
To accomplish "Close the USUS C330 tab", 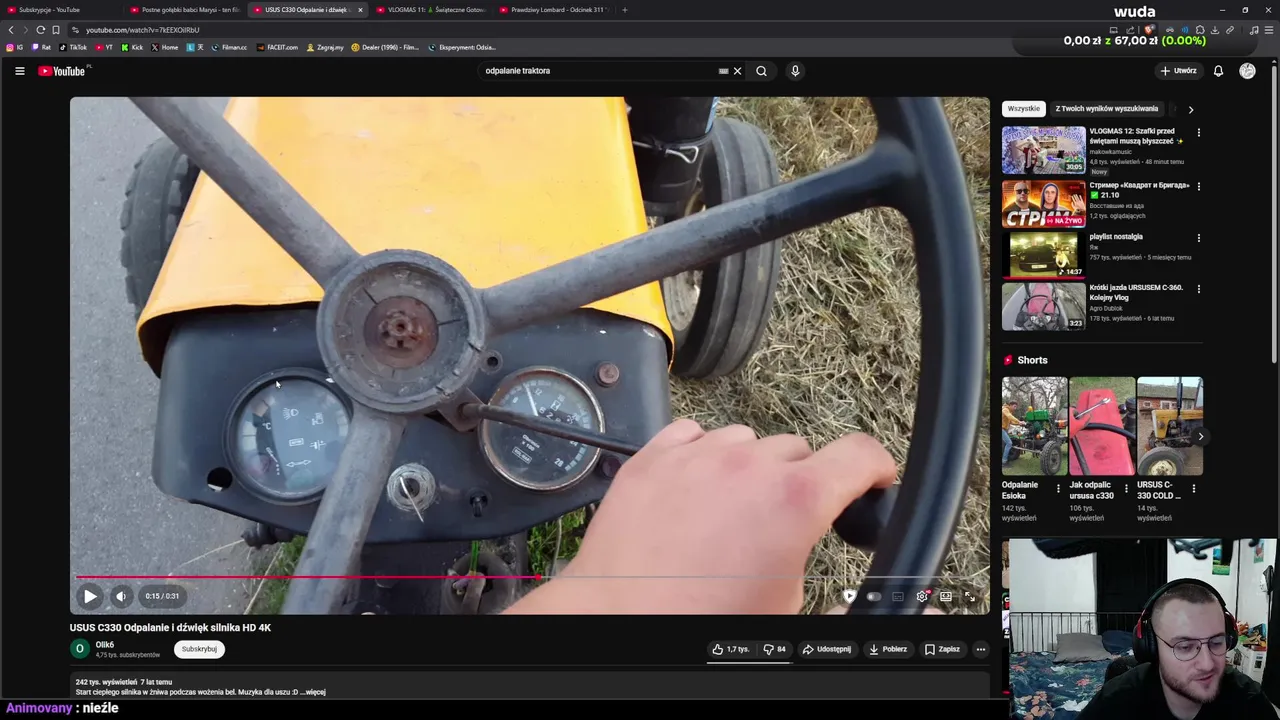I will [x=360, y=10].
